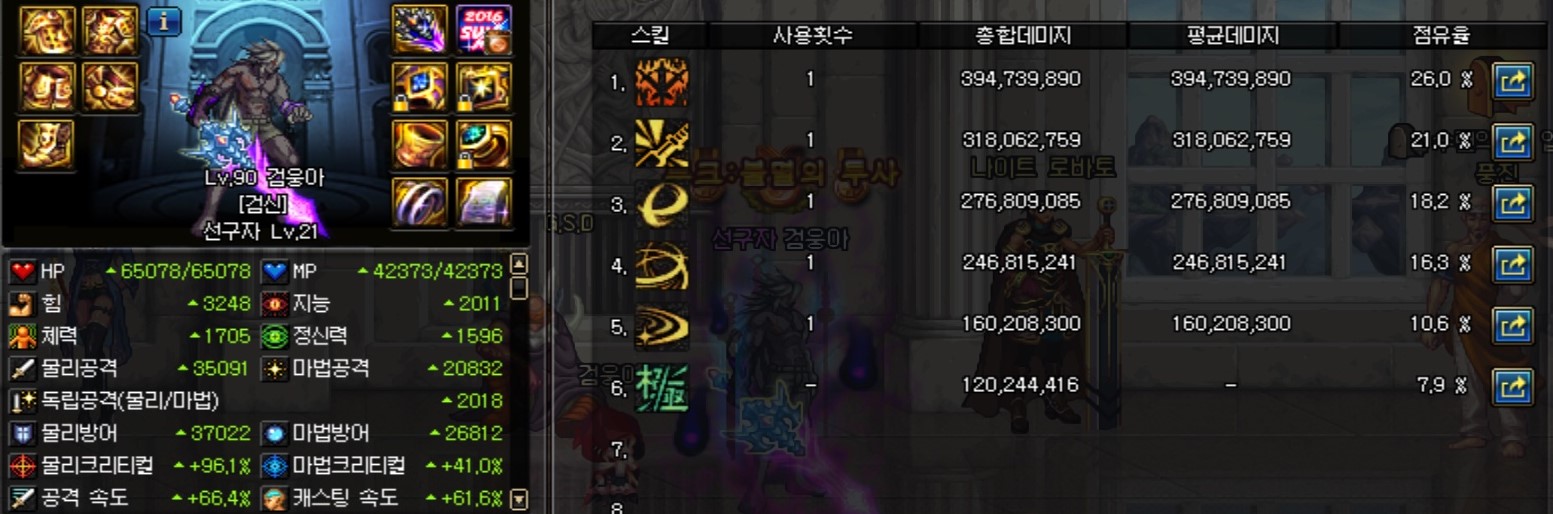Select the silver ring equipment slot
This screenshot has width=1553, height=514.
[419, 202]
